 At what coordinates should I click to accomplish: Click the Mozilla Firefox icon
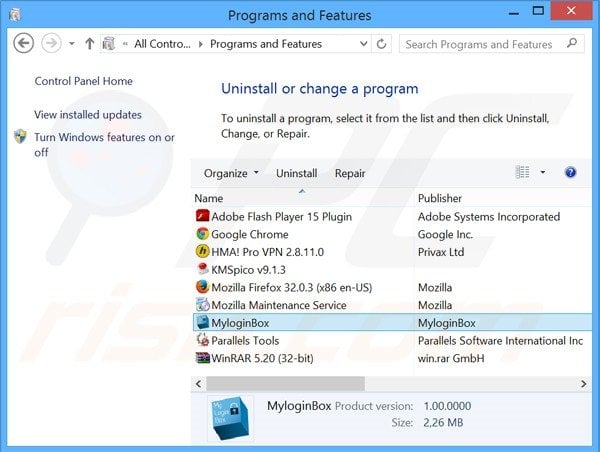(202, 287)
